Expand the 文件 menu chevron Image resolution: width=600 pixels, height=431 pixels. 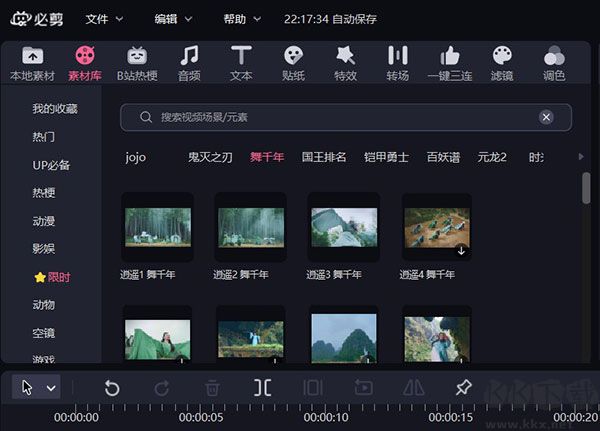click(x=119, y=18)
